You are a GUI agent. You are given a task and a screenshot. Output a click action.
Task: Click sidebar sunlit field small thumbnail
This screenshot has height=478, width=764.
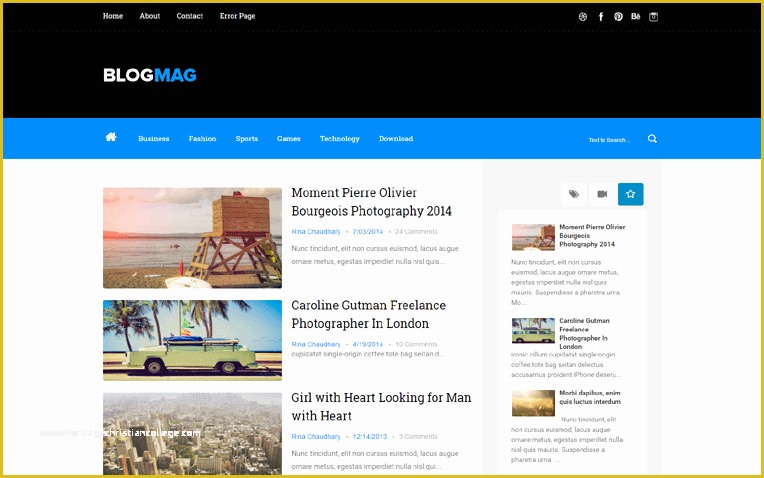pyautogui.click(x=533, y=403)
